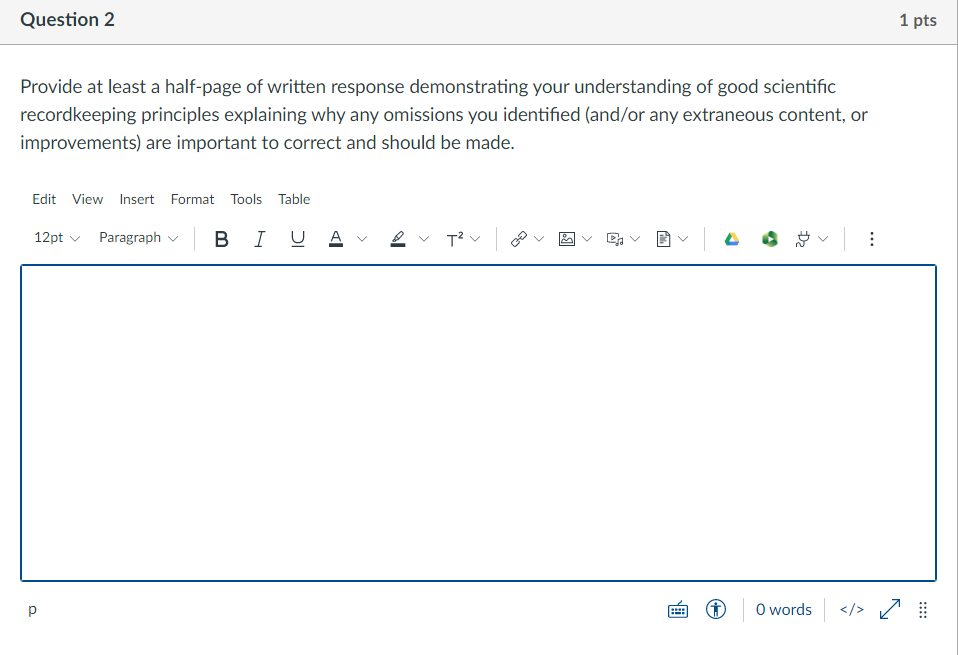Open Google Drive from the toolbar

[x=731, y=238]
